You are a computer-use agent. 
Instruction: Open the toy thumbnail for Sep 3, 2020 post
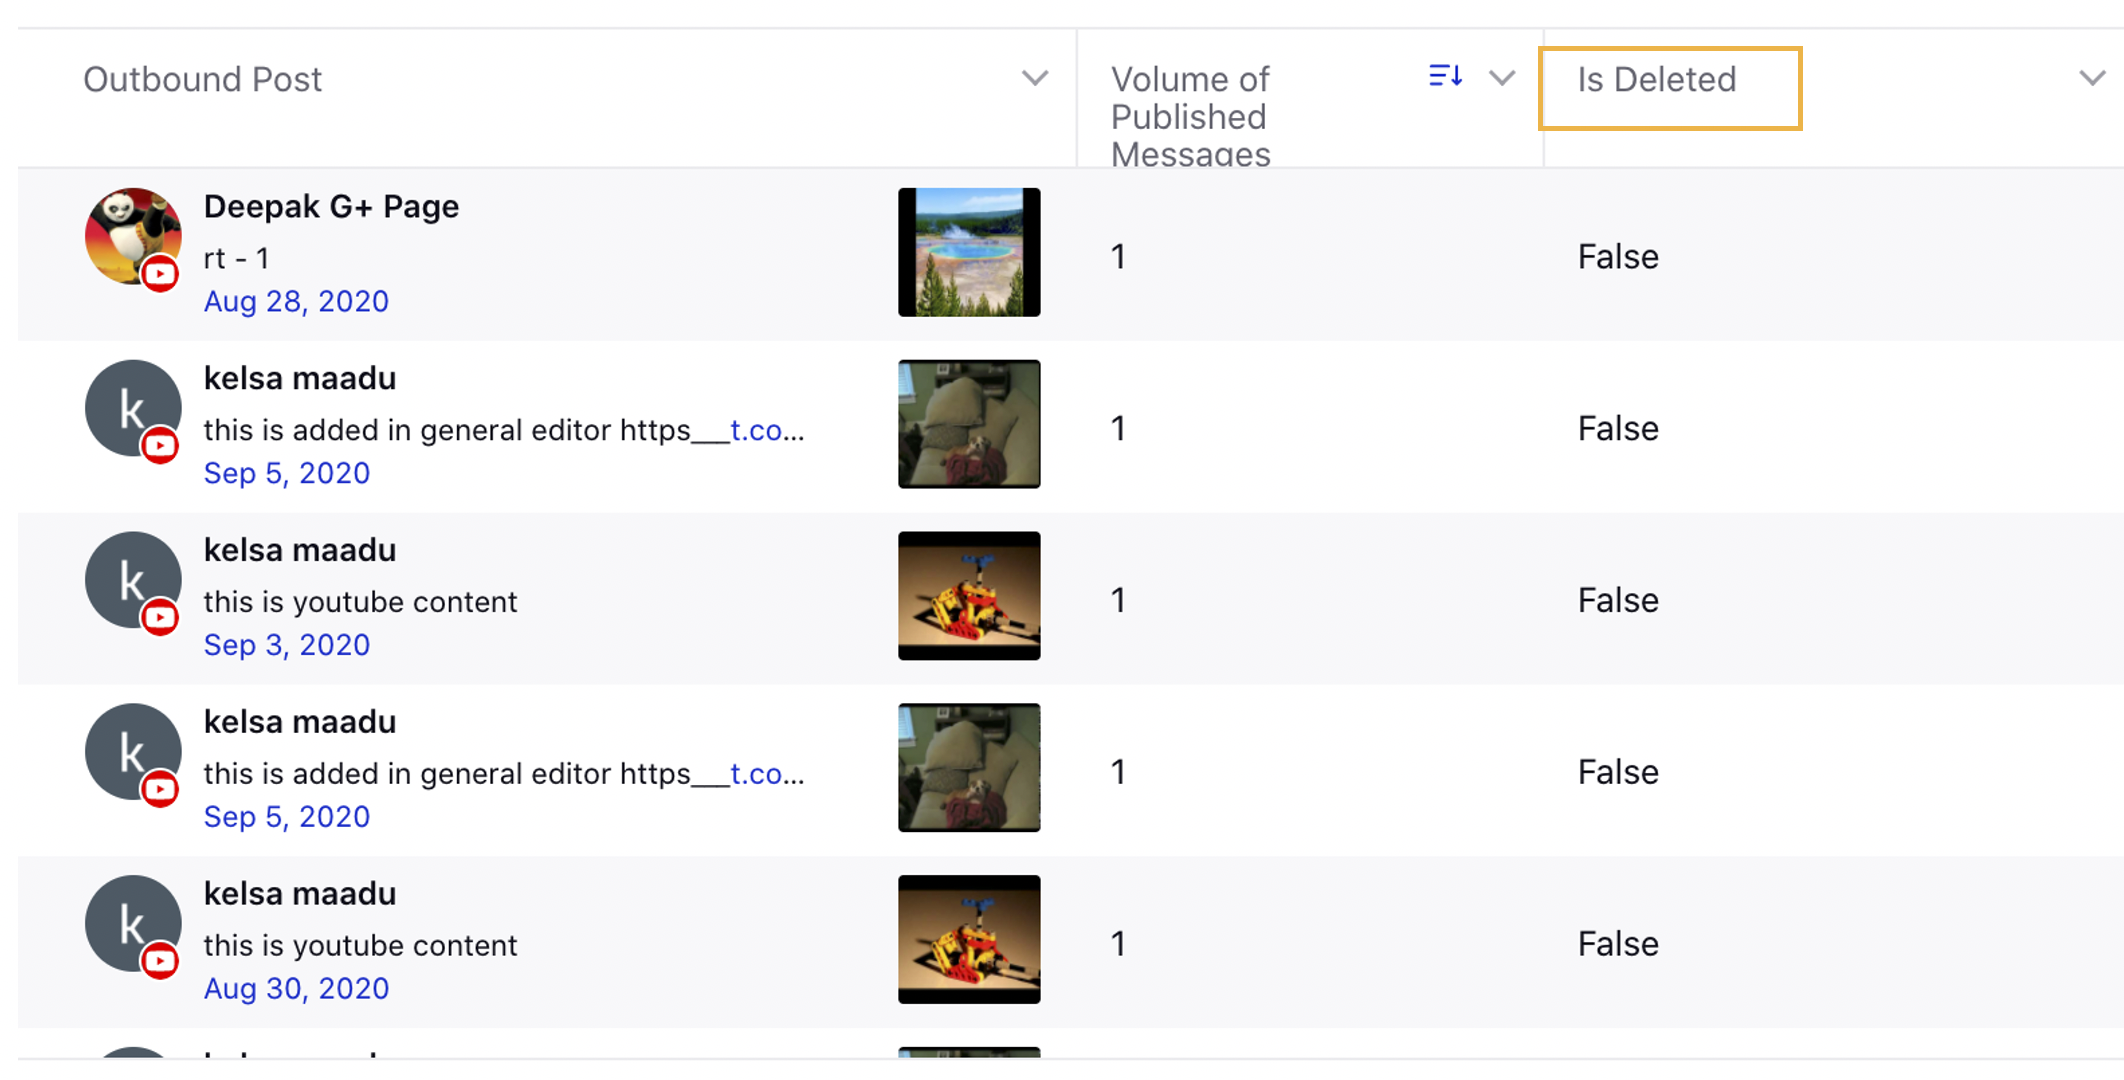(969, 596)
